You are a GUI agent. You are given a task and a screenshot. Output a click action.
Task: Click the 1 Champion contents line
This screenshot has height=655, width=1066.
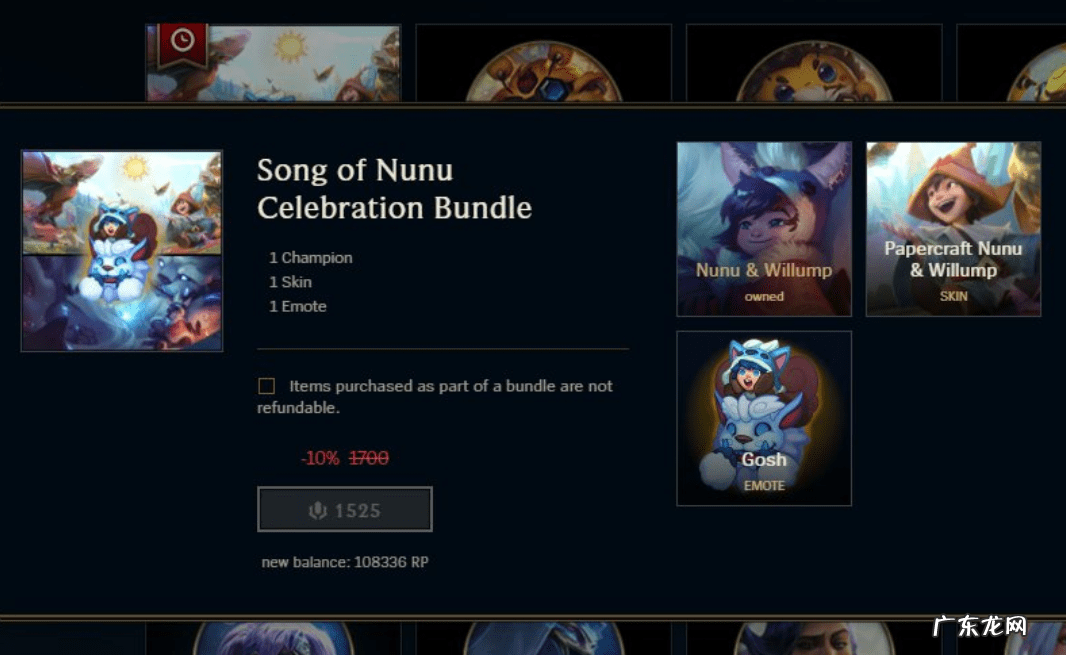[x=311, y=258]
